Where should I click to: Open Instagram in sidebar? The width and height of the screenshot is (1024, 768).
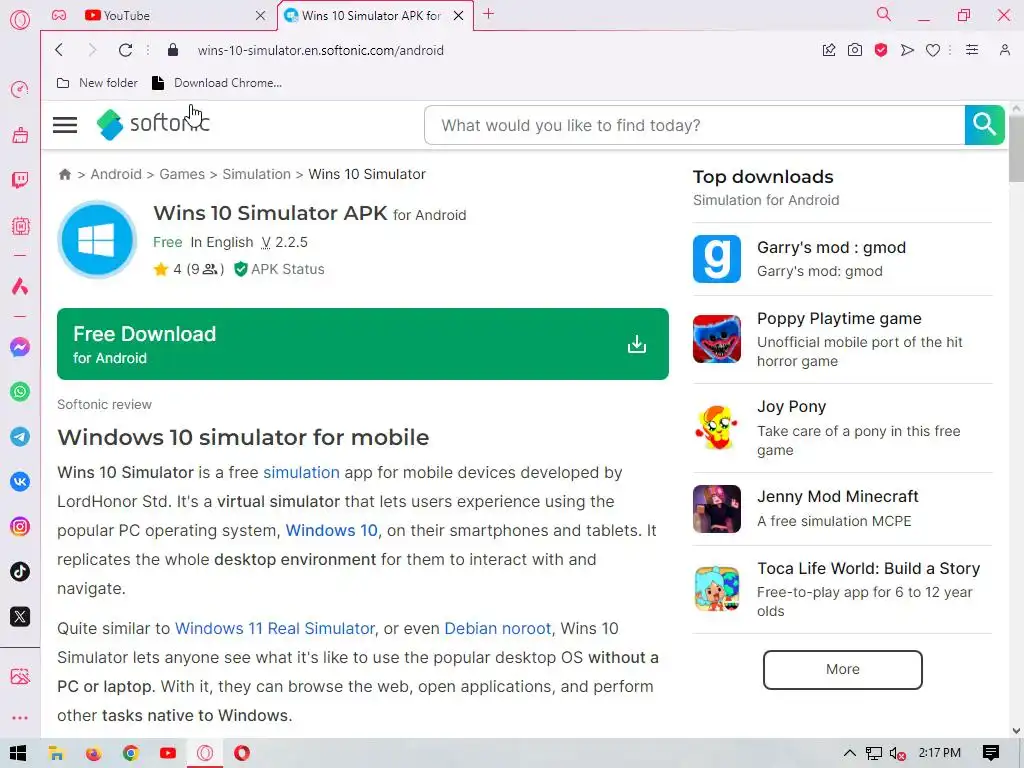point(20,527)
